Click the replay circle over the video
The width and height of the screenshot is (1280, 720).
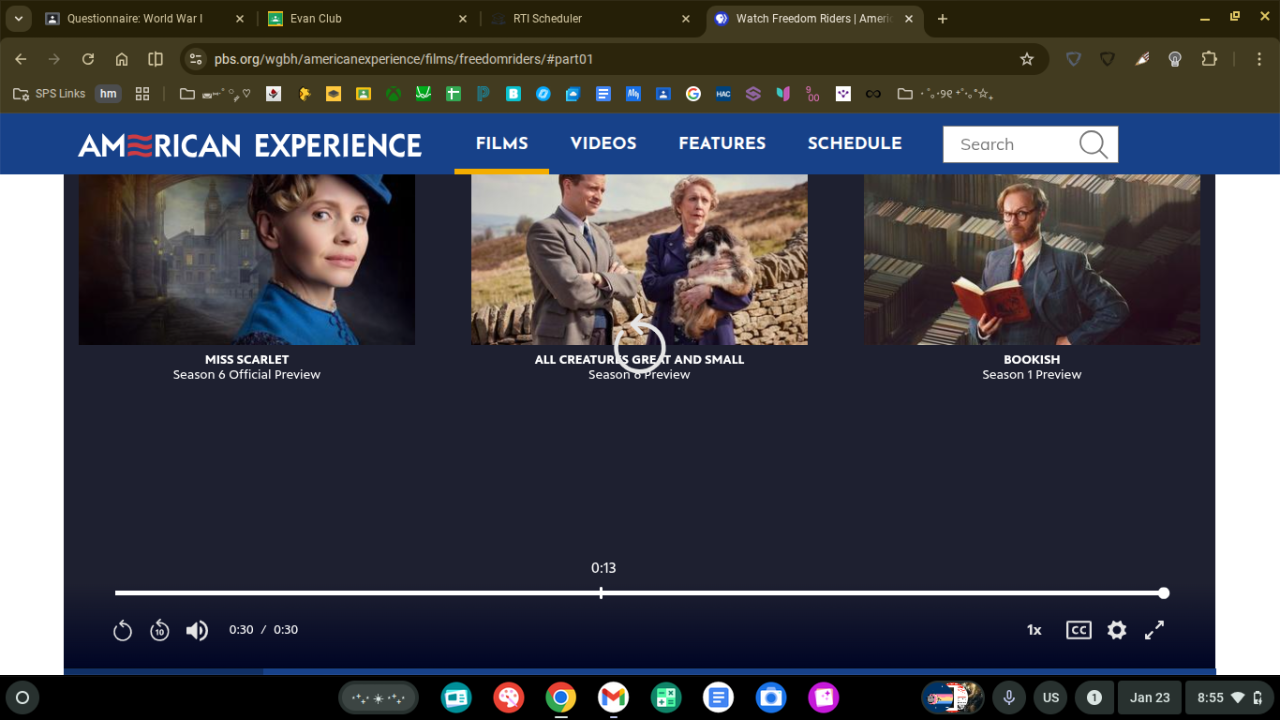640,345
